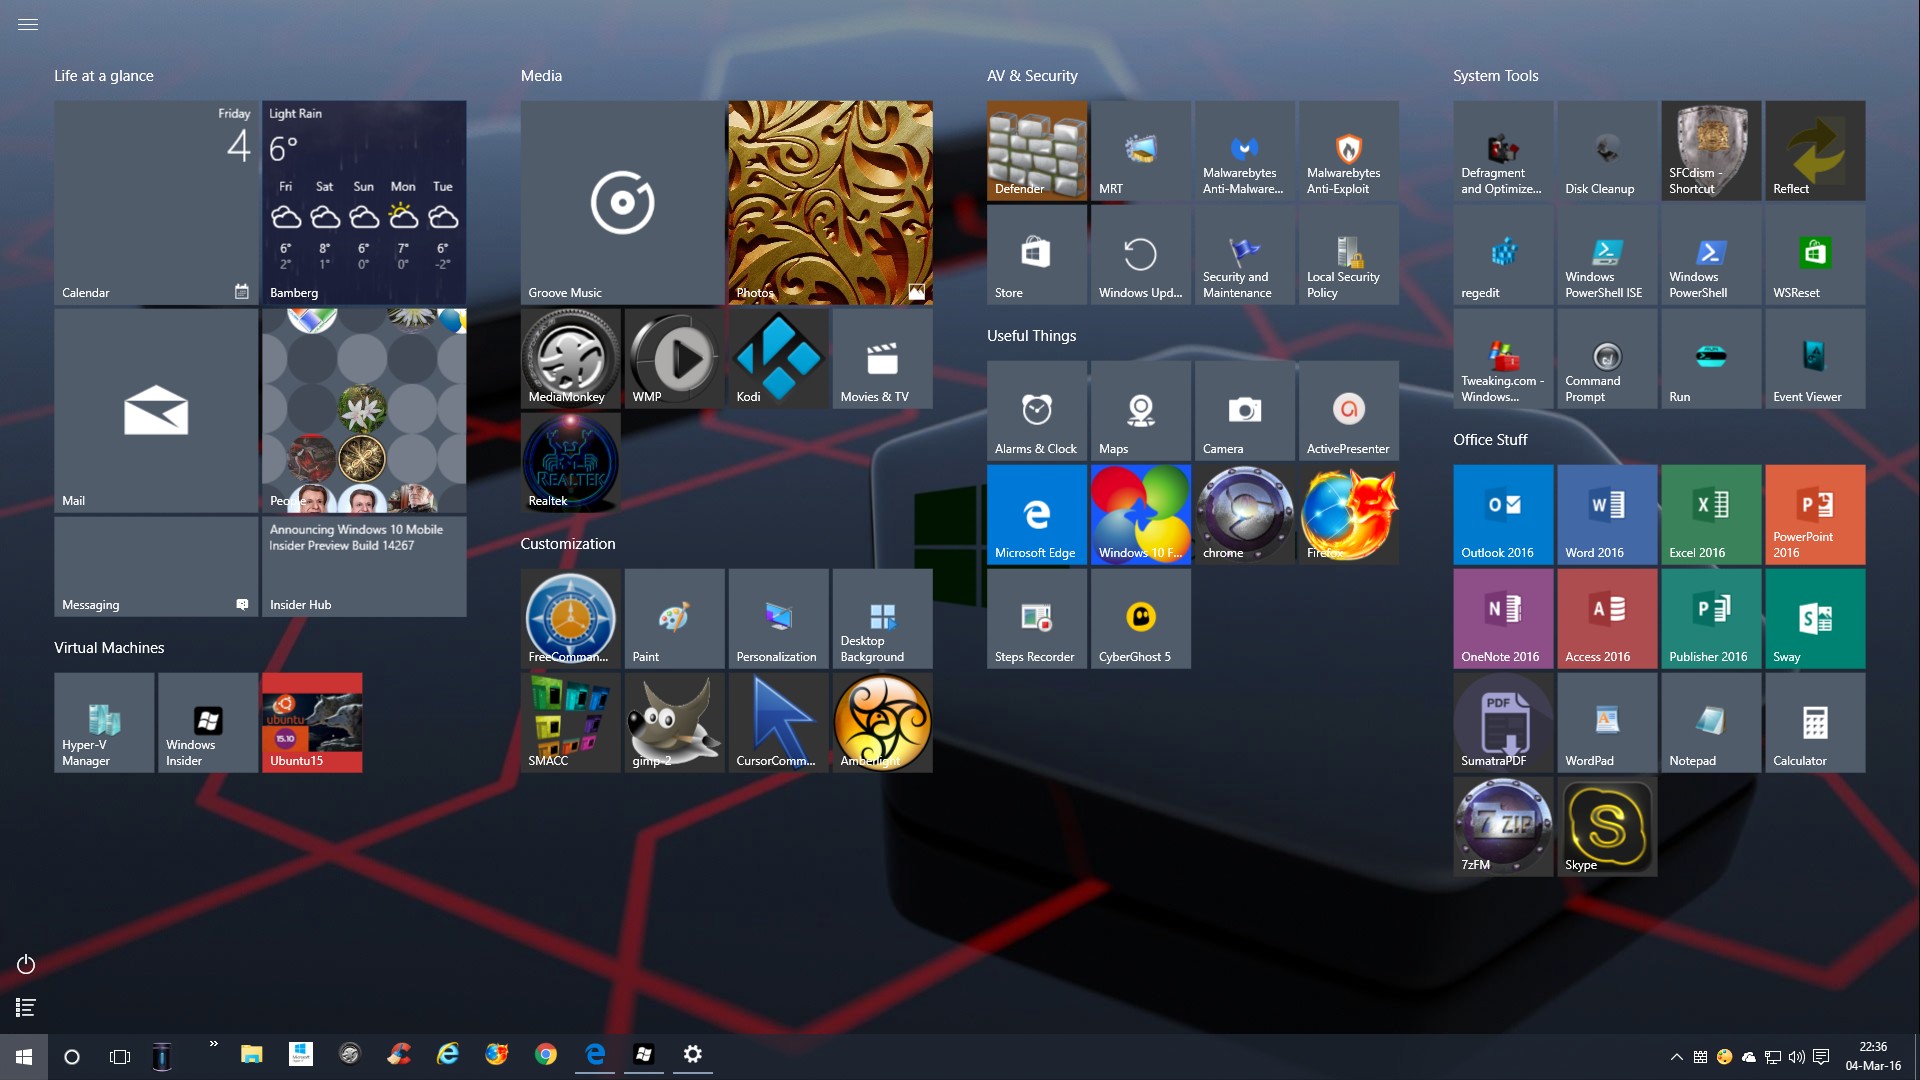
Task: Open the OneNote 2016 tile
Action: 1502,618
